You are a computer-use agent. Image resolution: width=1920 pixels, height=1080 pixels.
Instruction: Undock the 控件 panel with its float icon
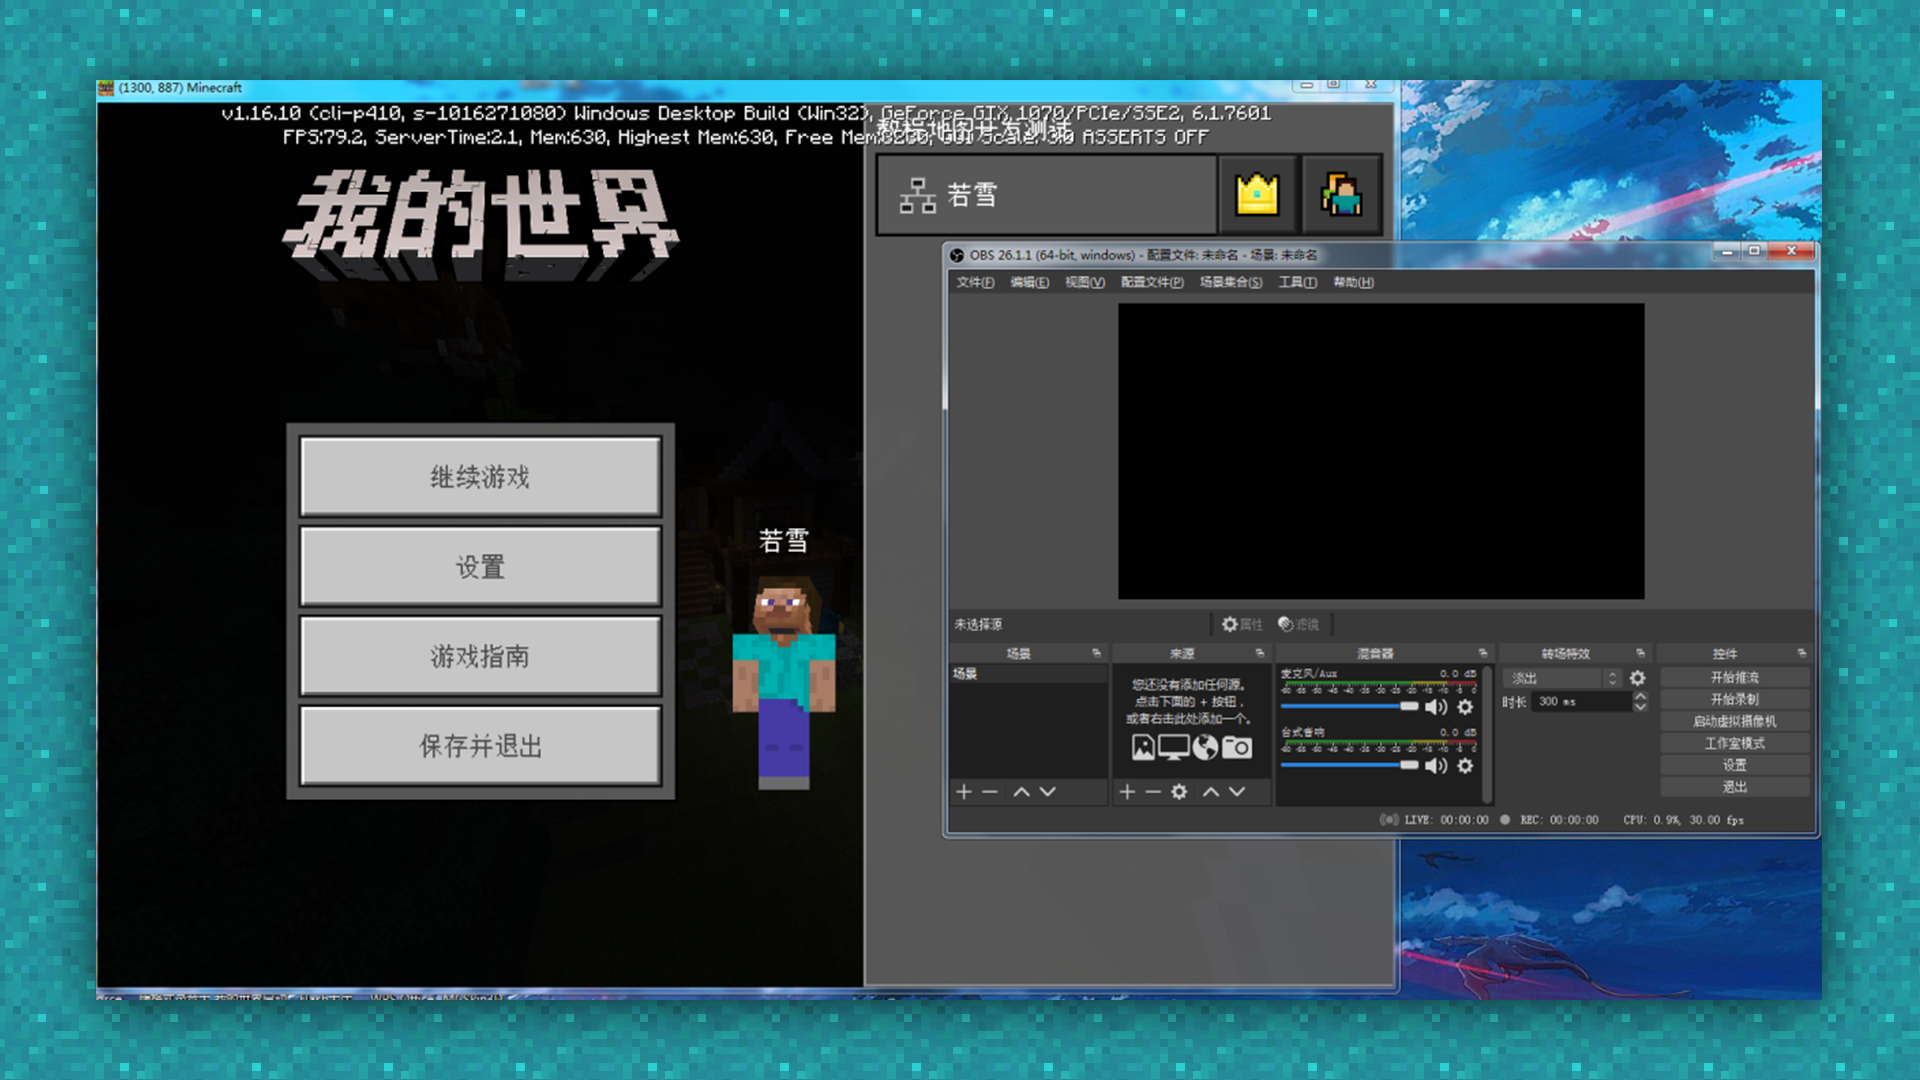point(1802,653)
